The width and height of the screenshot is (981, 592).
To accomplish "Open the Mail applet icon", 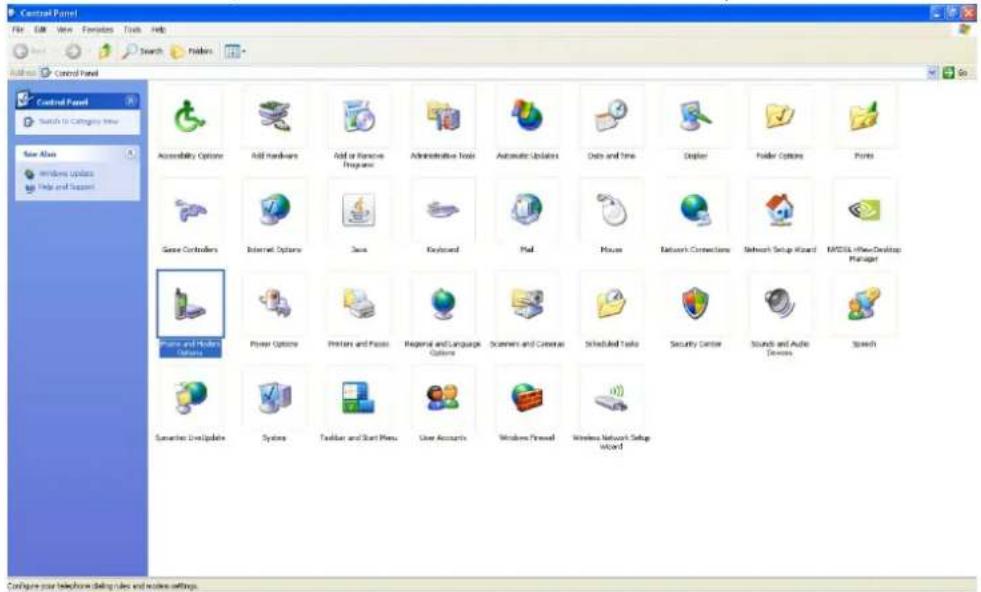I will (527, 211).
